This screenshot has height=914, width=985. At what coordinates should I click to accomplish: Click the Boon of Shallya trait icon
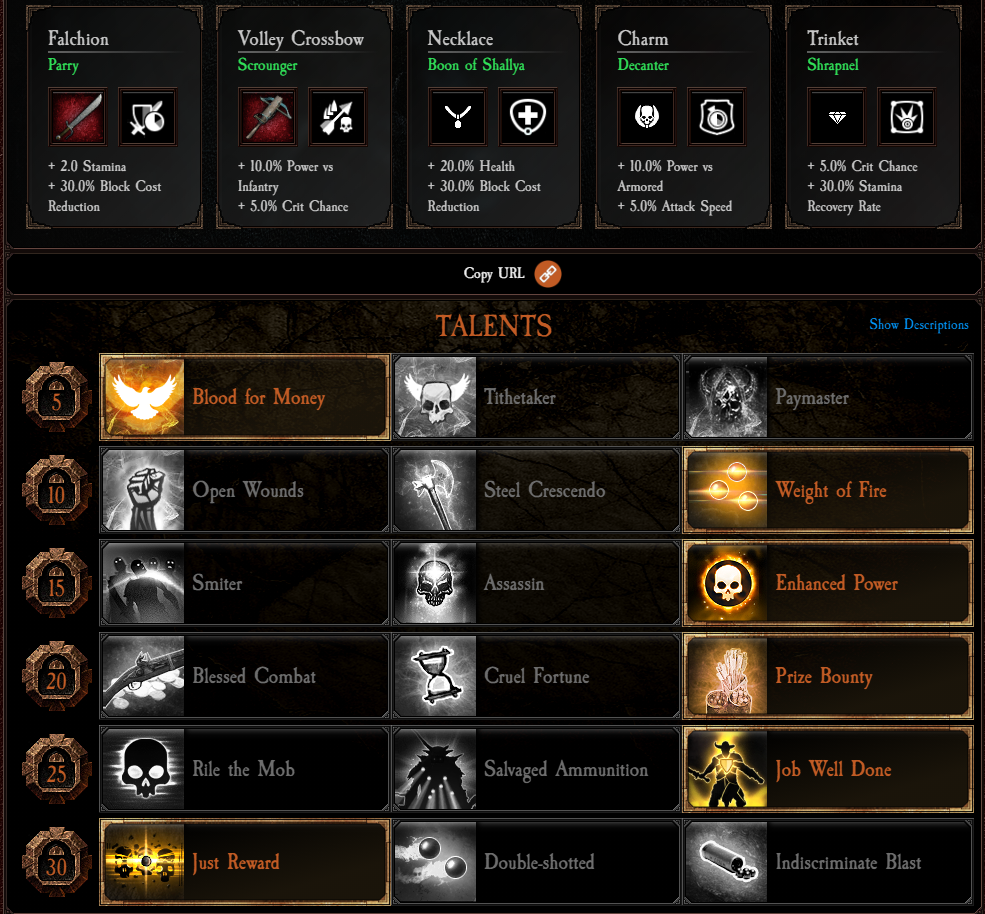point(528,117)
